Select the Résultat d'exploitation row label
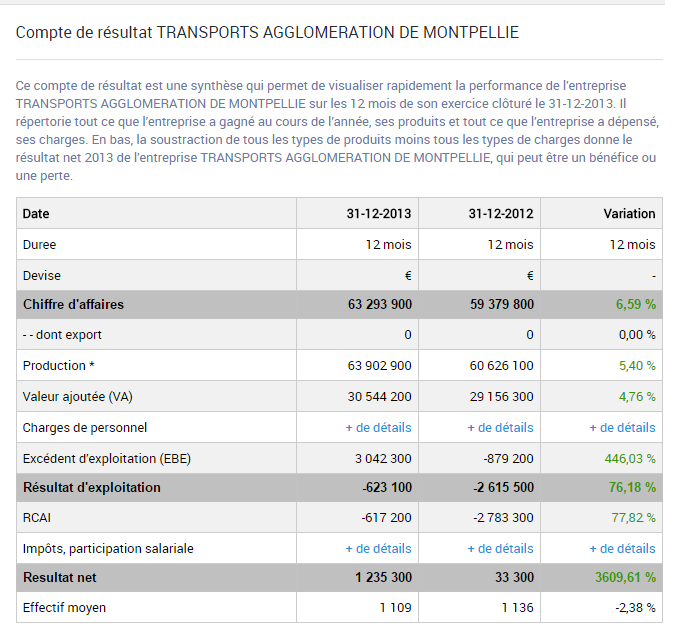The image size is (675, 630). (x=91, y=487)
